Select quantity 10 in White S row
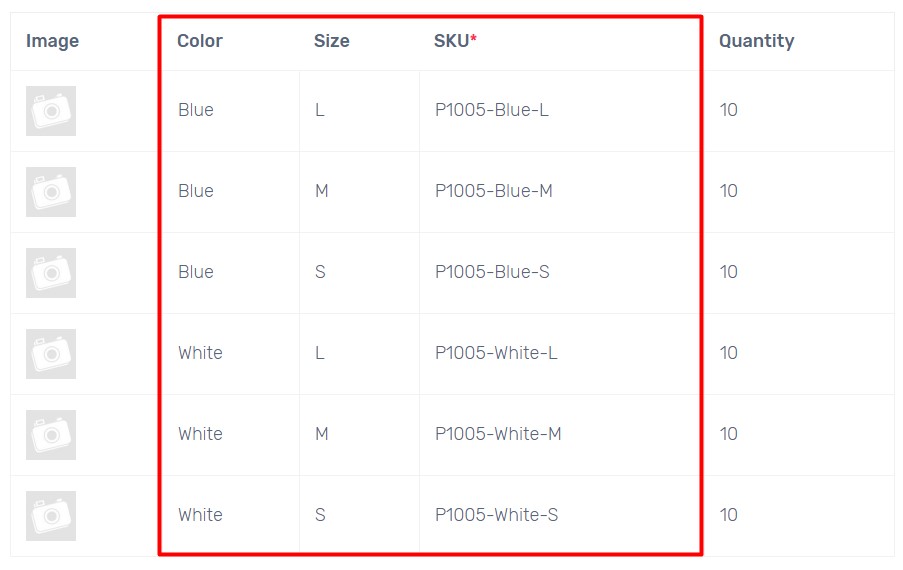Viewport: 903px width, 570px height. coord(729,515)
